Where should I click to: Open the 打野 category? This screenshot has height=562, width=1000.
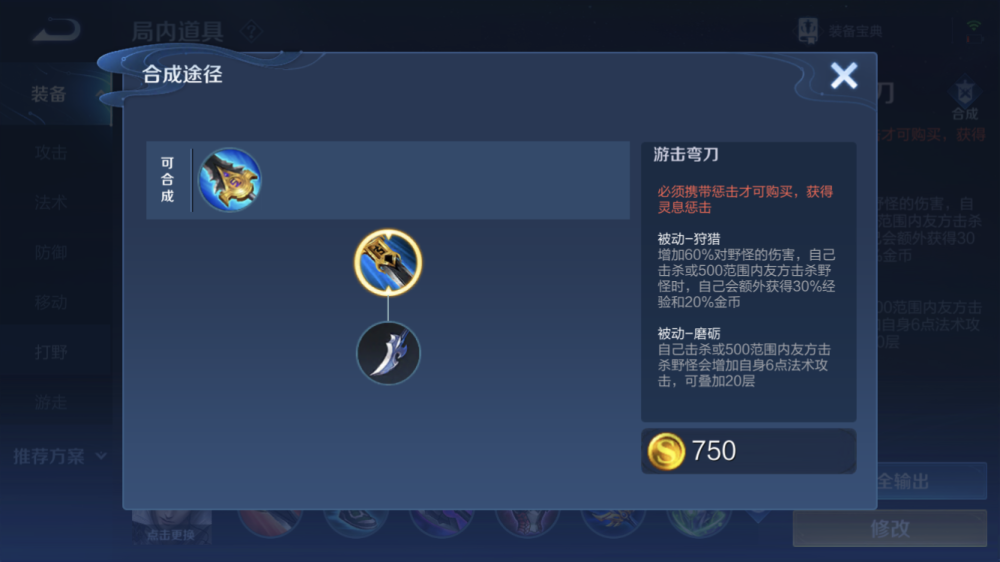click(x=51, y=352)
